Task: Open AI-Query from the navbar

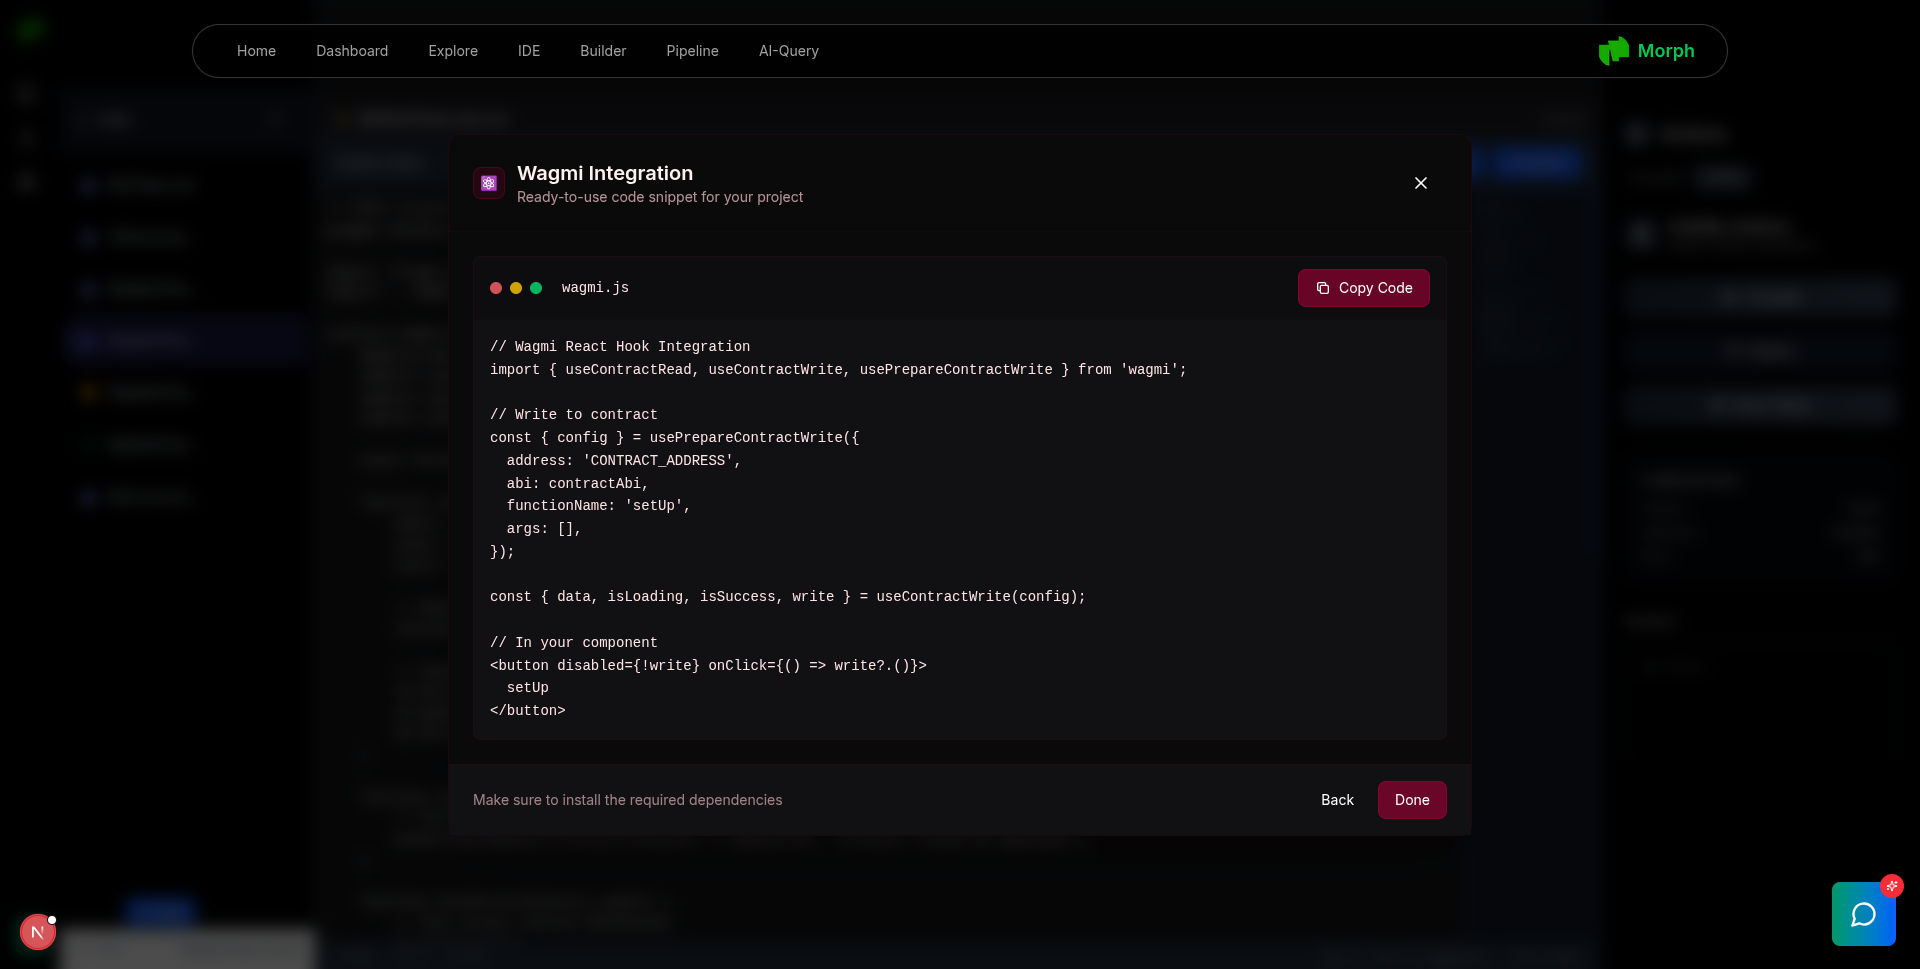Action: click(789, 50)
